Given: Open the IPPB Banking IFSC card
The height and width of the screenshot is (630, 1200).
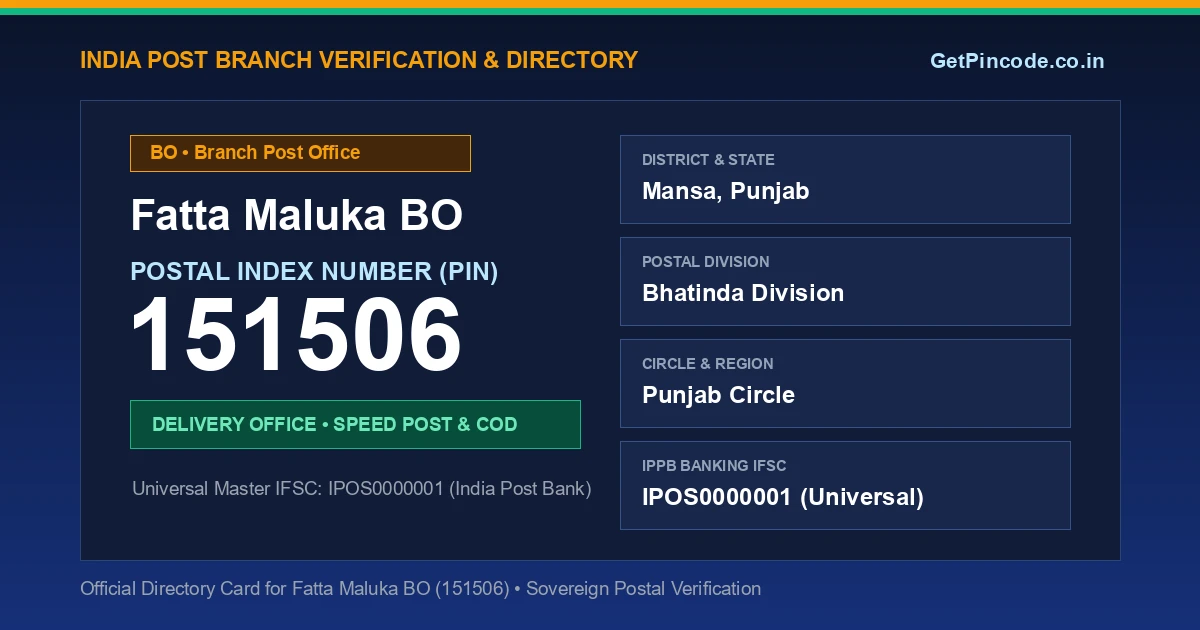Looking at the screenshot, I should [845, 485].
